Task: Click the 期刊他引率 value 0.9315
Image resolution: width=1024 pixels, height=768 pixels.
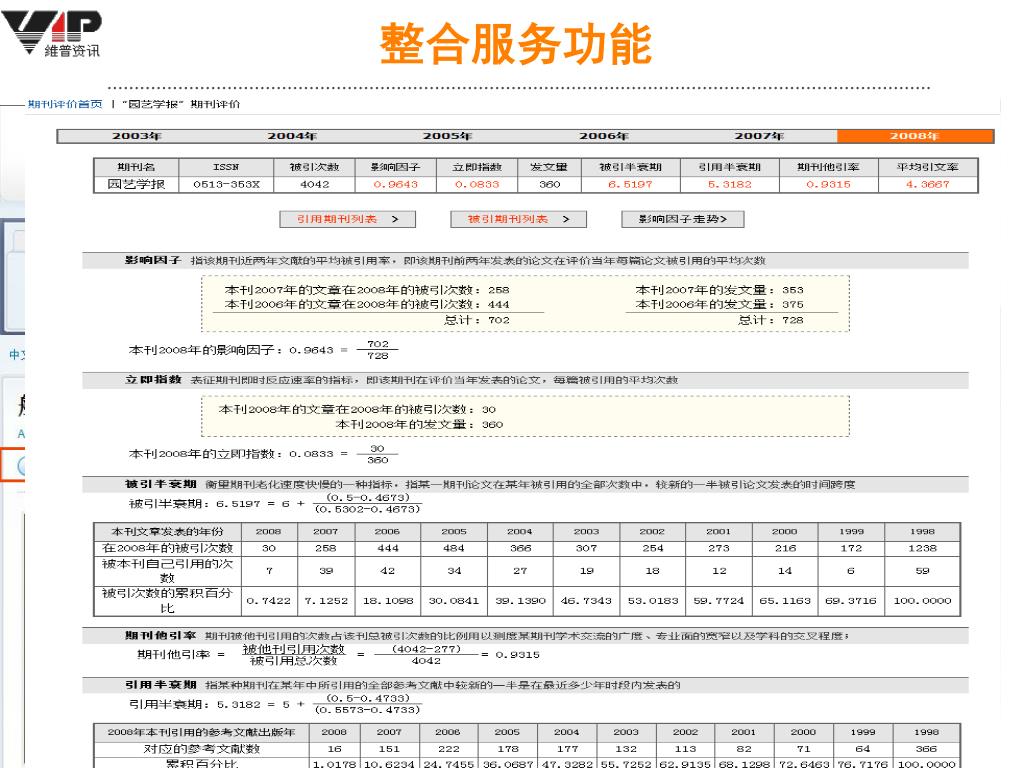Action: point(828,184)
